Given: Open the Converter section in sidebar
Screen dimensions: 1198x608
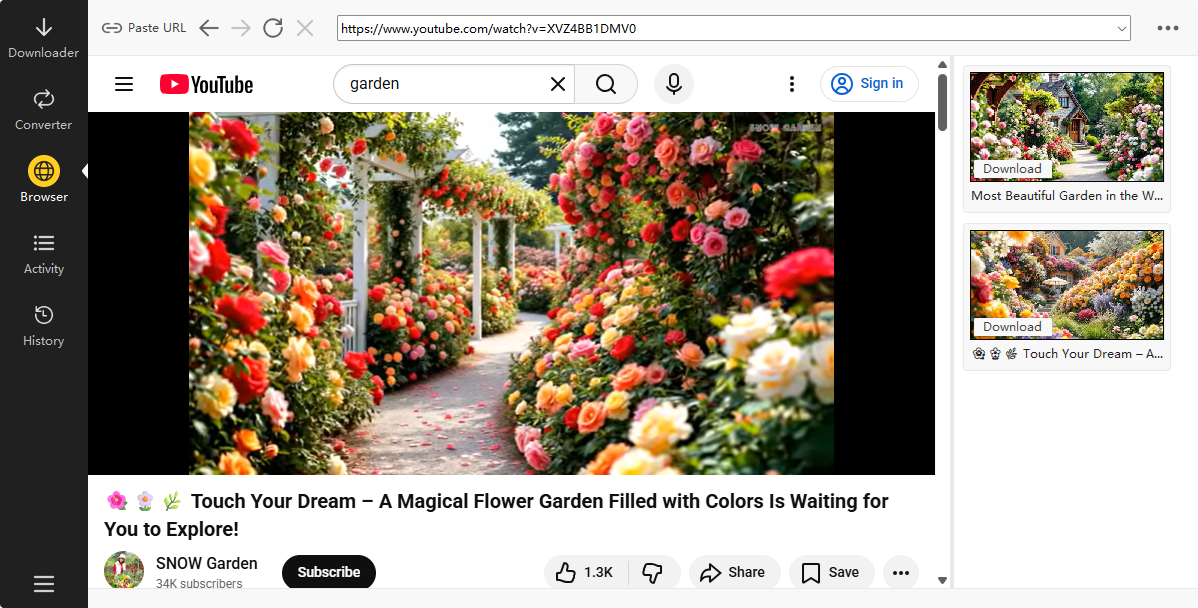Looking at the screenshot, I should (43, 110).
